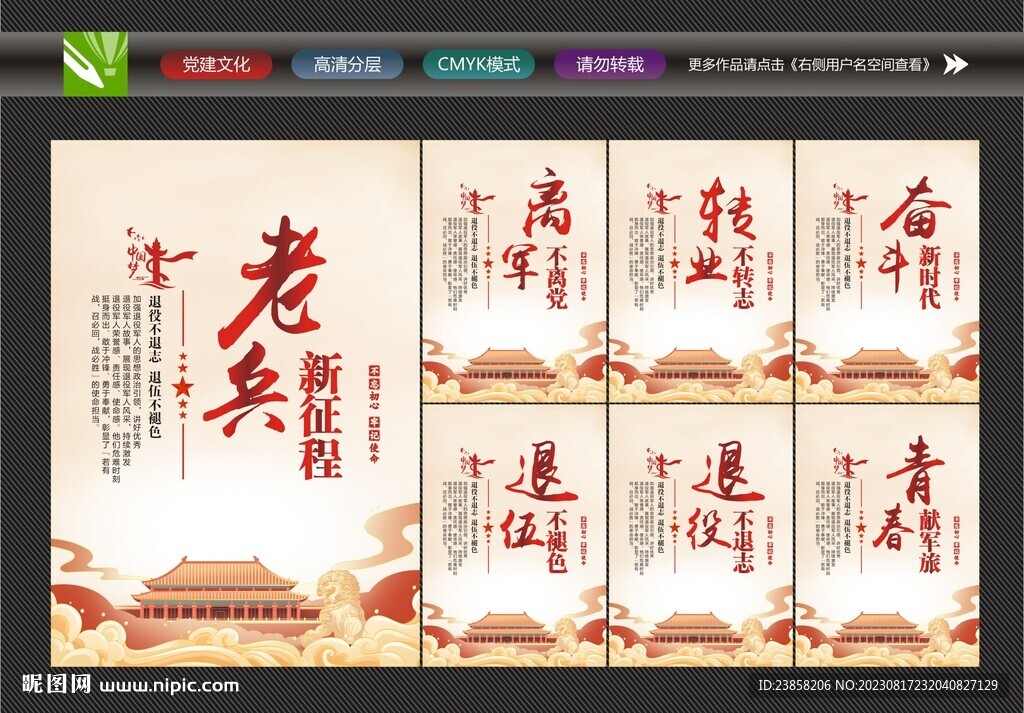Select the red 党建文化 pill button
Screen dimensions: 1024x713
tap(216, 65)
